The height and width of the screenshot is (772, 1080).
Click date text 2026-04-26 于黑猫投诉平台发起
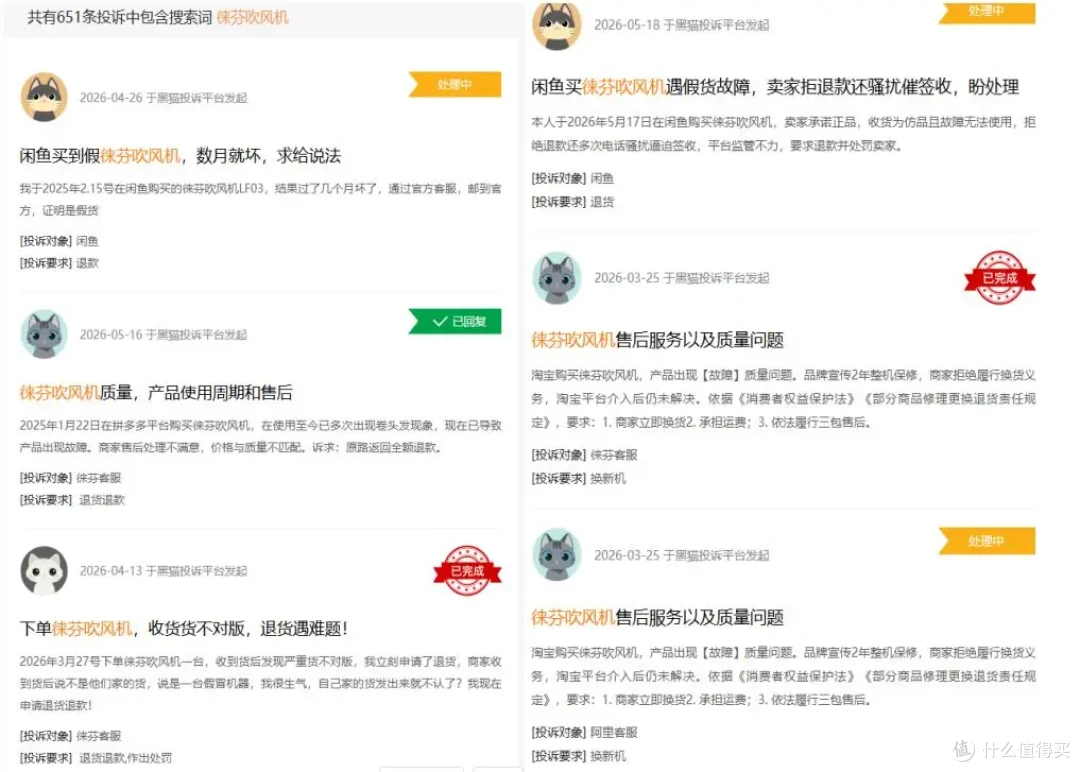[163, 98]
